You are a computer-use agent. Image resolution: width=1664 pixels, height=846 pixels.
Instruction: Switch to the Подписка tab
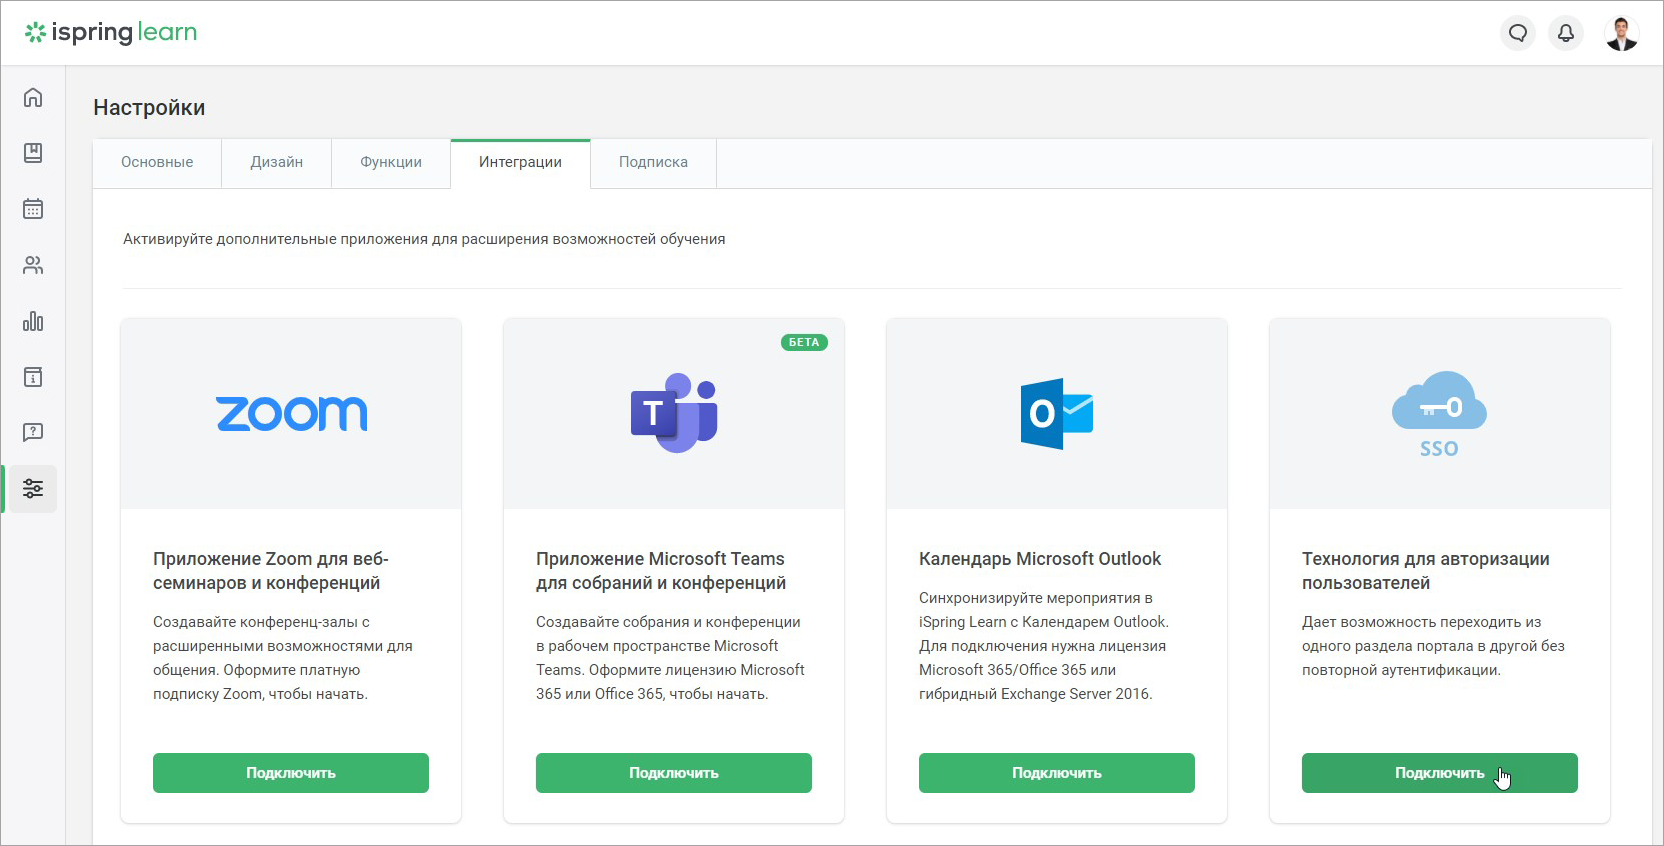(653, 162)
